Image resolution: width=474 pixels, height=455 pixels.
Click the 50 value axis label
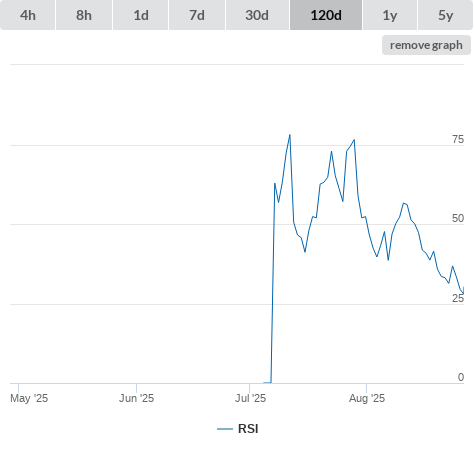pyautogui.click(x=458, y=218)
